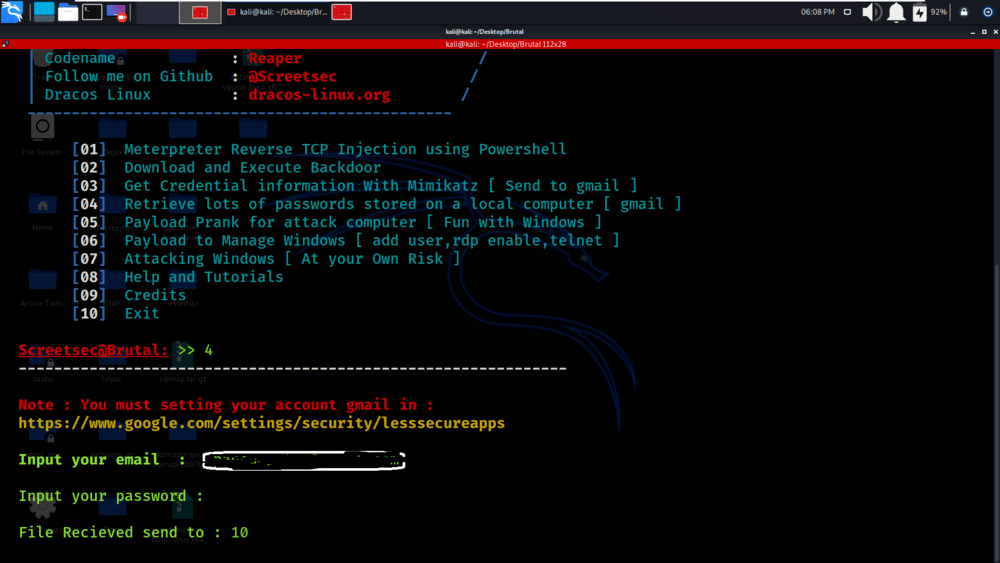
Task: Open the volume speaker control
Action: [871, 12]
